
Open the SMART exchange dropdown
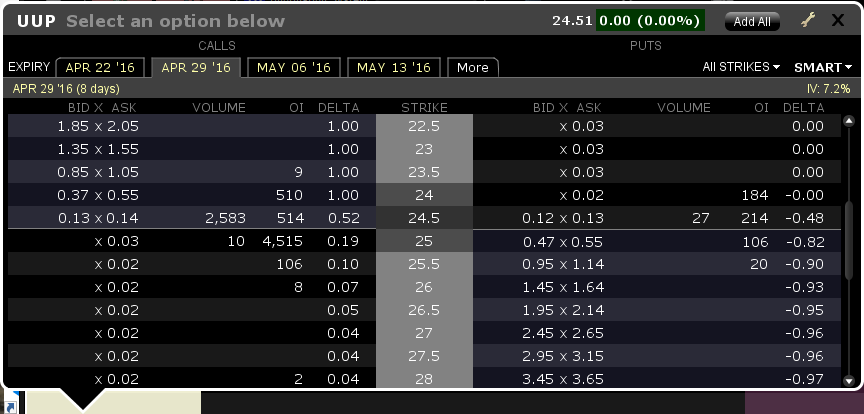click(823, 67)
